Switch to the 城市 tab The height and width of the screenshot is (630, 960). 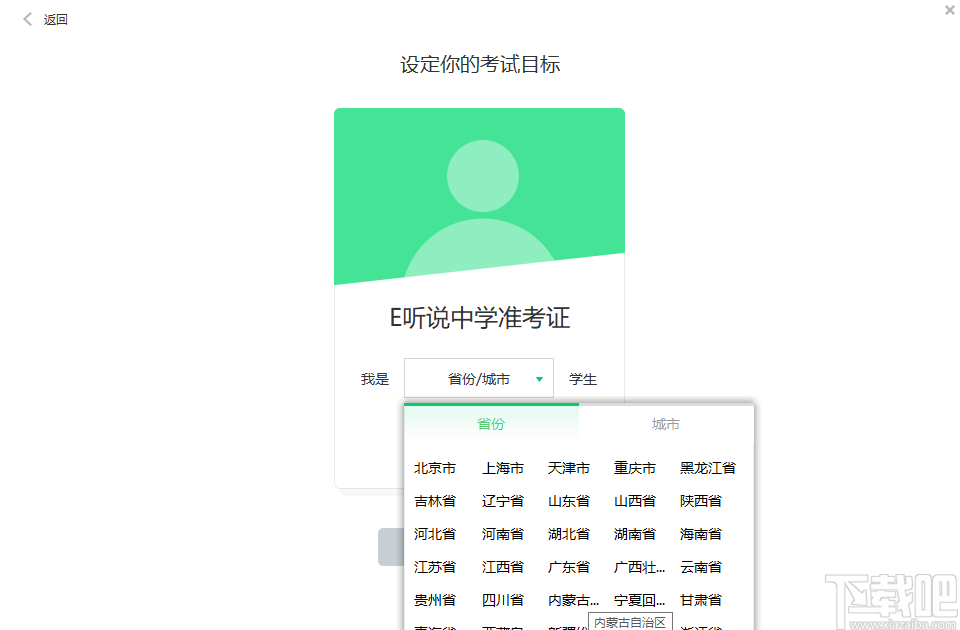666,423
